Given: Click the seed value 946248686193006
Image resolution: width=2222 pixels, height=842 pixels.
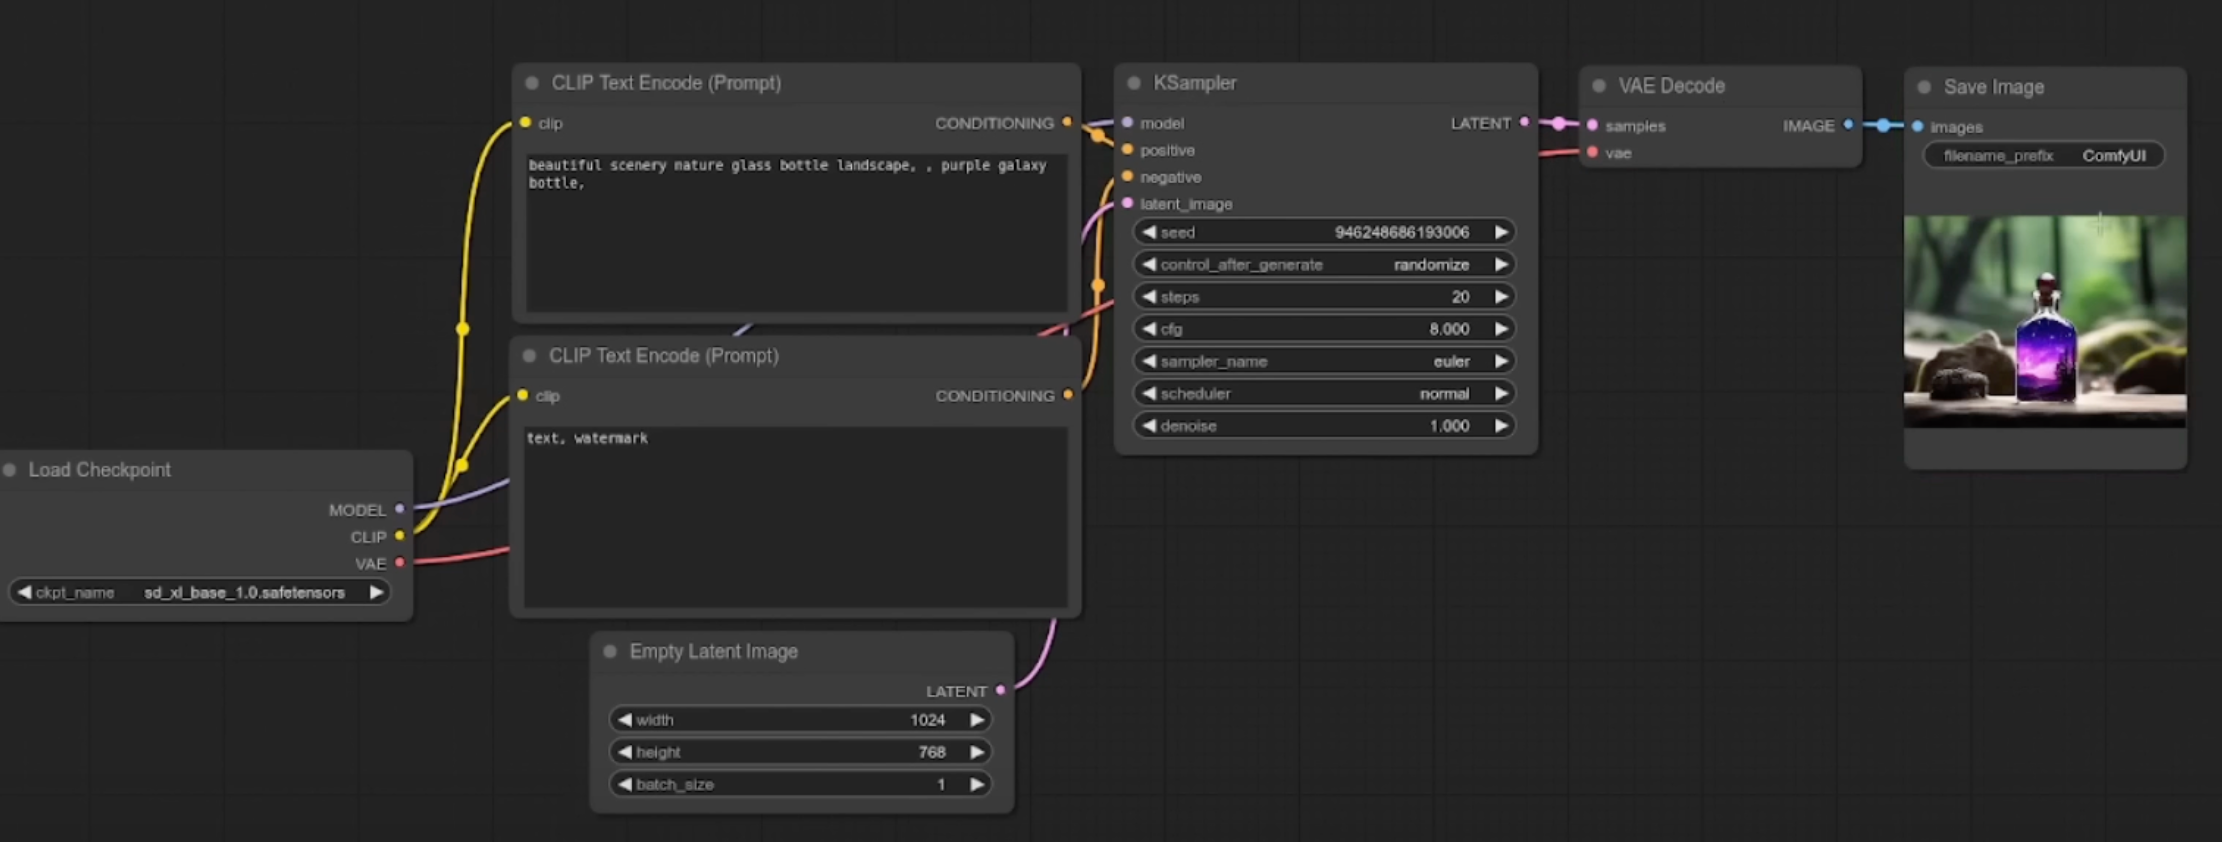Looking at the screenshot, I should [1402, 232].
